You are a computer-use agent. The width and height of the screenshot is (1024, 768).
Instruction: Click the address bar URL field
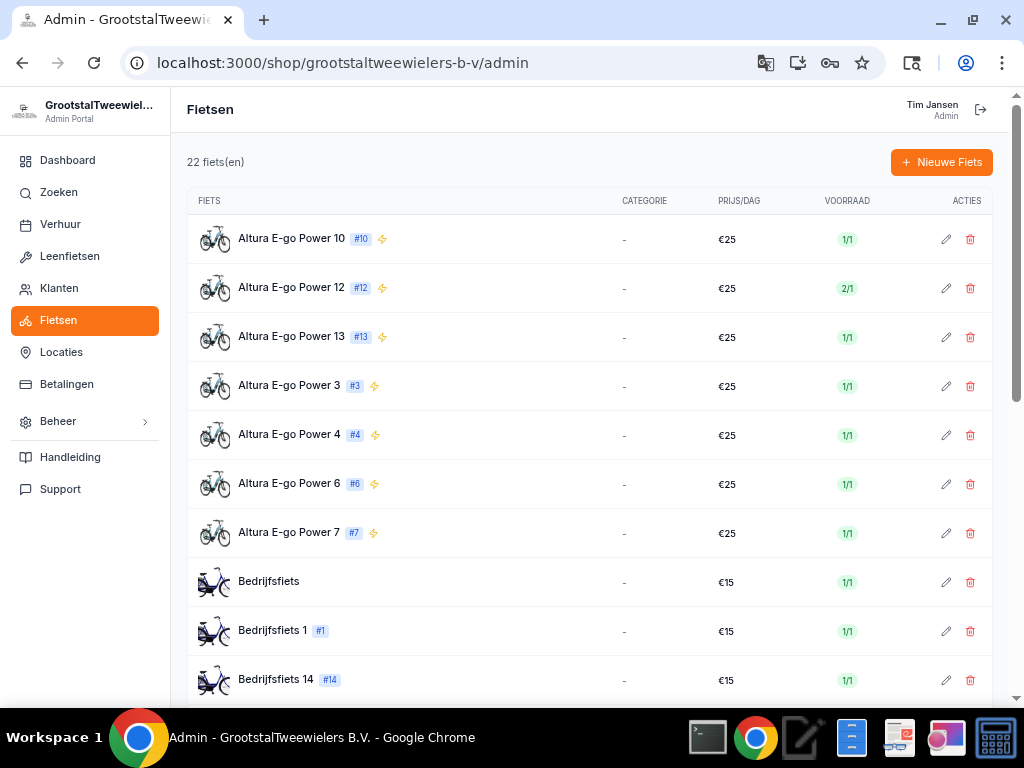tap(450, 63)
